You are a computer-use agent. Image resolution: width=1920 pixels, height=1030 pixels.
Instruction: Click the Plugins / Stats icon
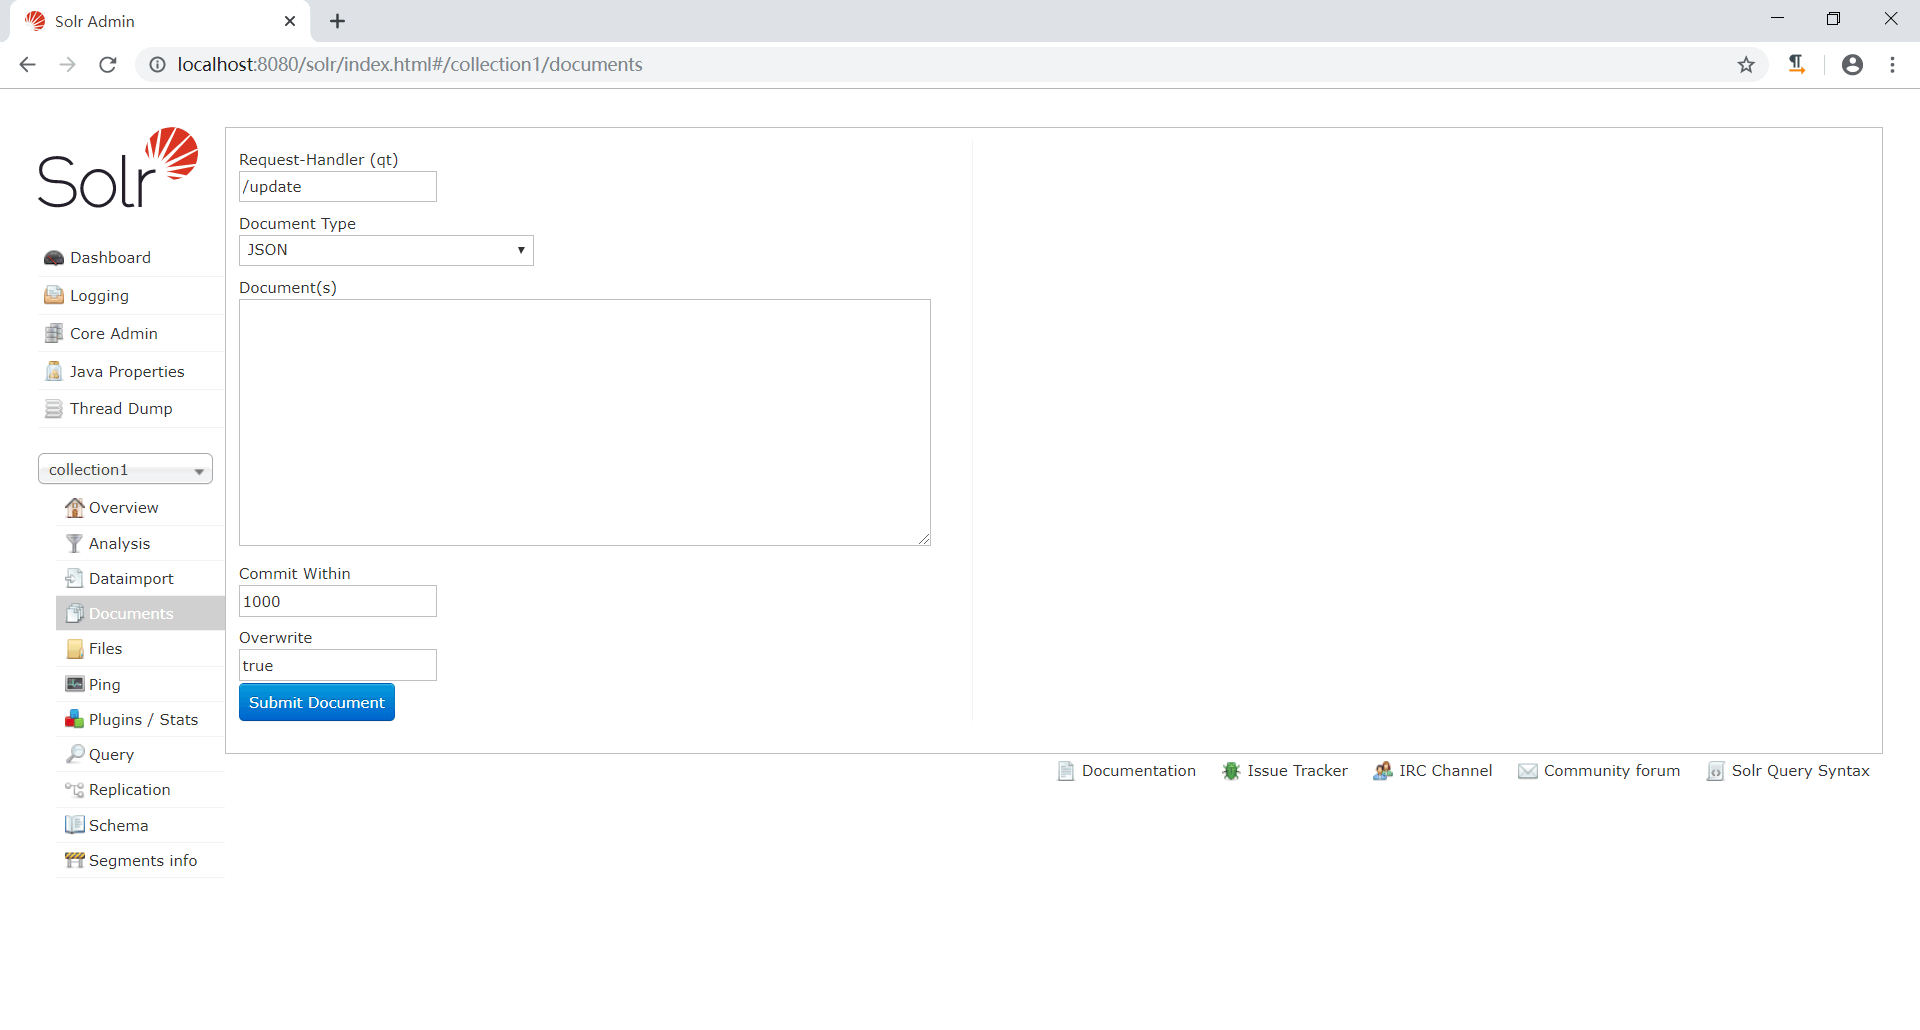tap(74, 719)
